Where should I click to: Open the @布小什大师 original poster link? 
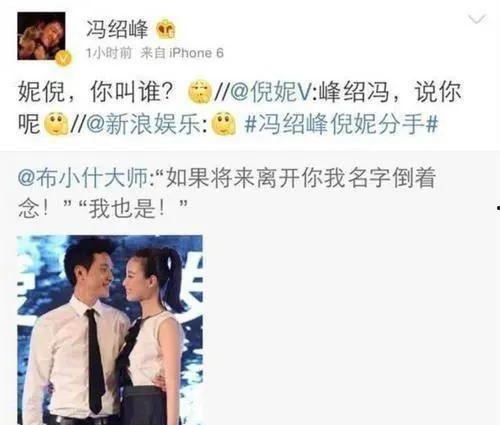coord(85,178)
